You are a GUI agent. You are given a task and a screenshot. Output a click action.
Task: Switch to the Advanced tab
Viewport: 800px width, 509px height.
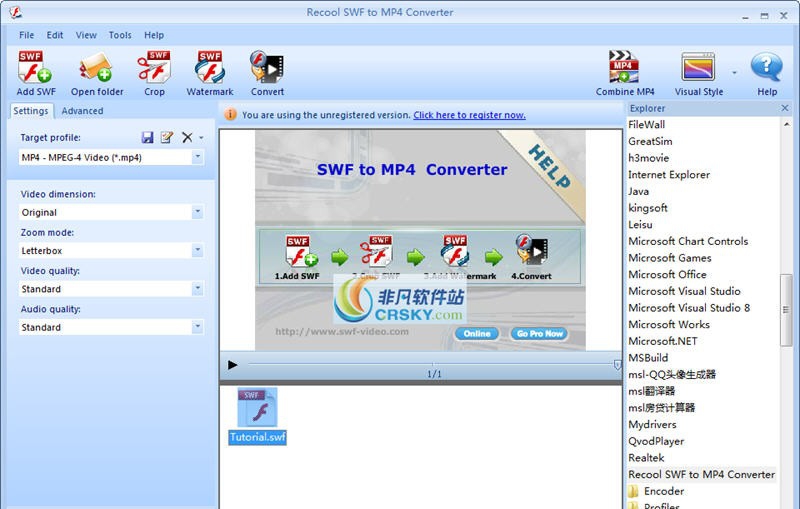click(82, 111)
